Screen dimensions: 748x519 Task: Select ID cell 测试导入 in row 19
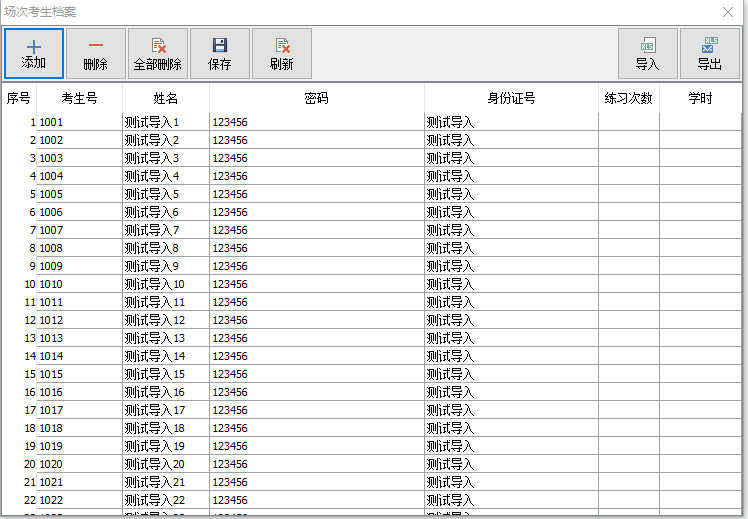point(511,446)
